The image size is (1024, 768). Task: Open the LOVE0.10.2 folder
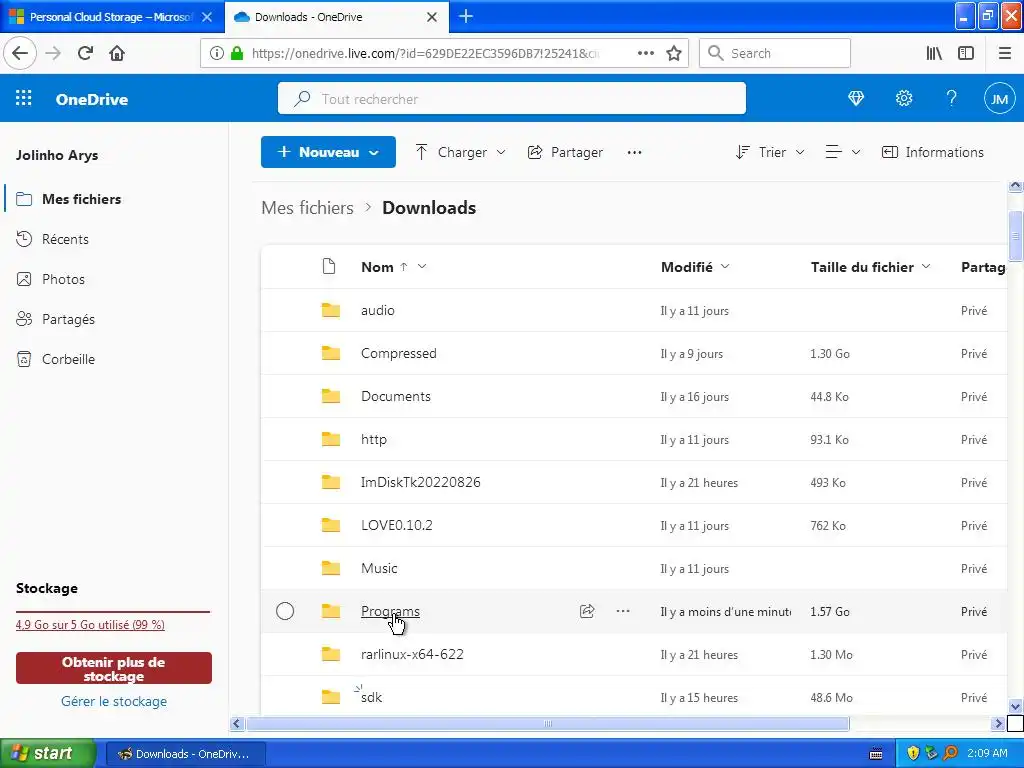(396, 526)
